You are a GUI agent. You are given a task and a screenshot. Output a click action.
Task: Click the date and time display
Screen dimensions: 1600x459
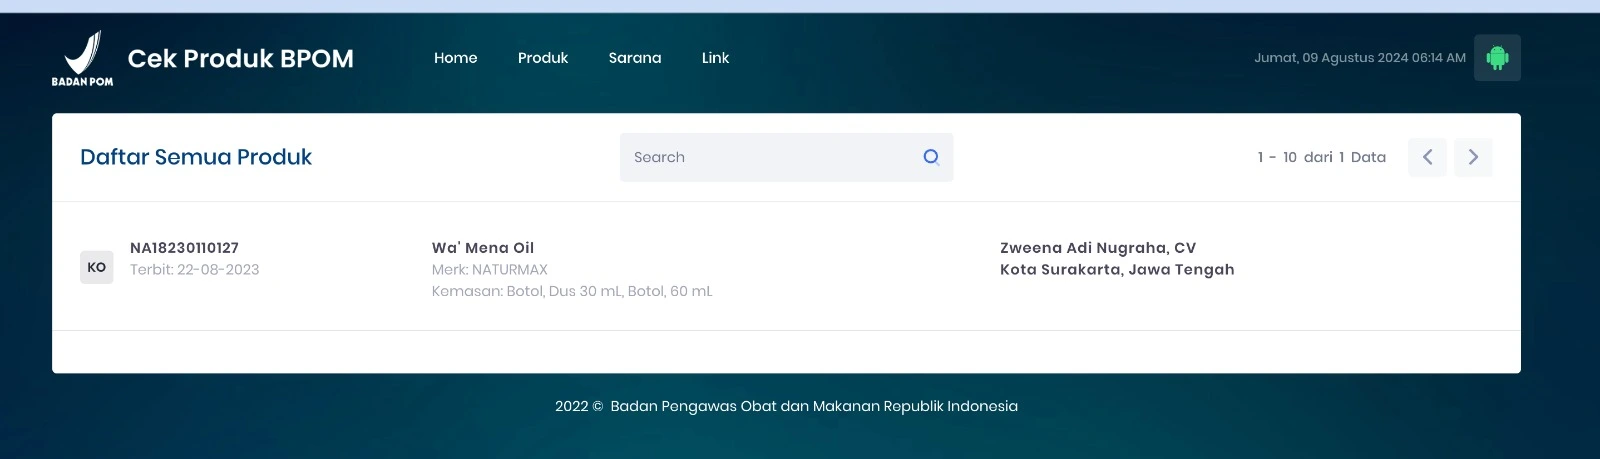[1360, 58]
